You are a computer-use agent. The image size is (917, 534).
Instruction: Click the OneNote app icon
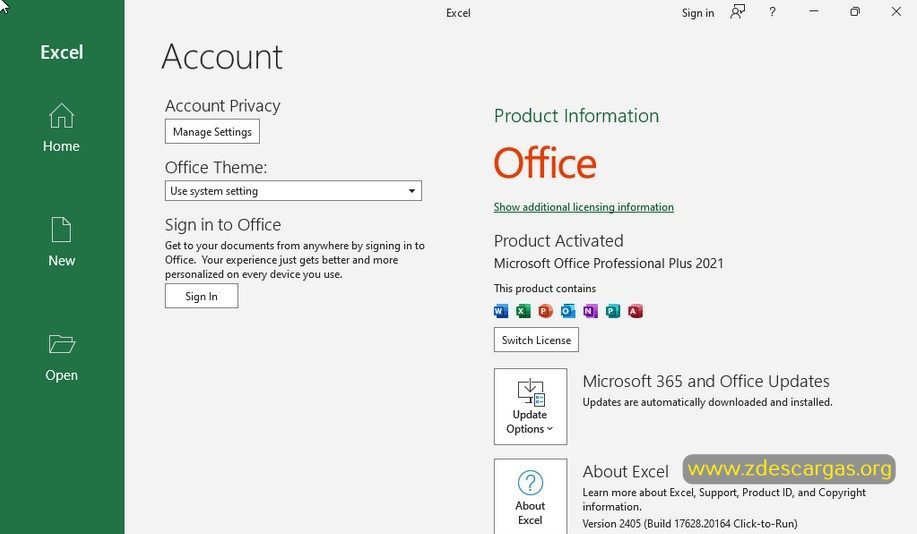[590, 311]
